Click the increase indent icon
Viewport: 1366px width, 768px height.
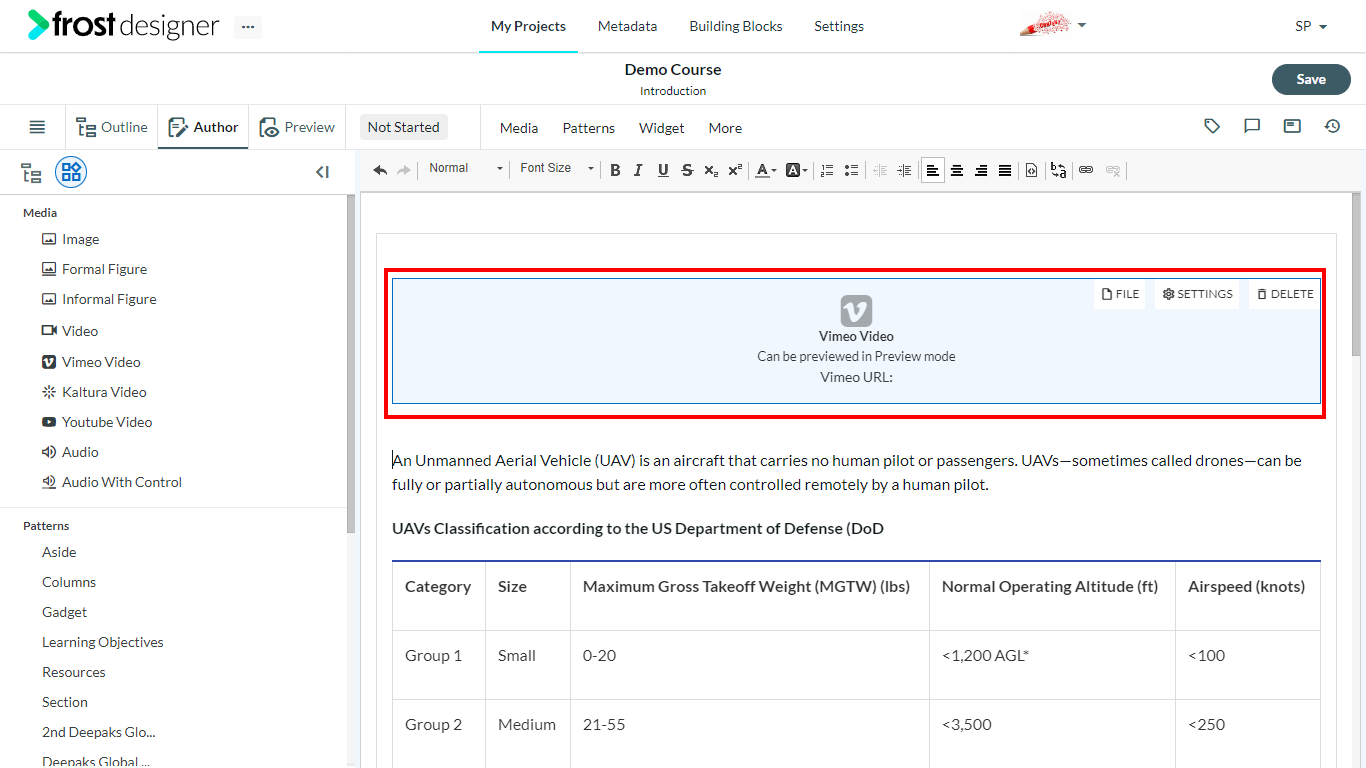coord(904,170)
